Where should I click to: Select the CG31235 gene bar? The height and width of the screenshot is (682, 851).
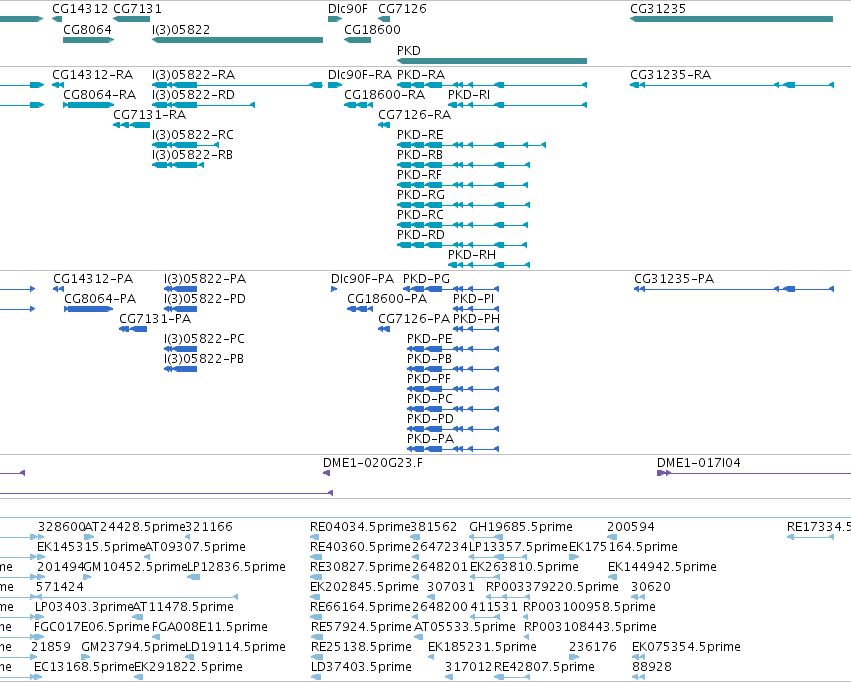[x=731, y=19]
